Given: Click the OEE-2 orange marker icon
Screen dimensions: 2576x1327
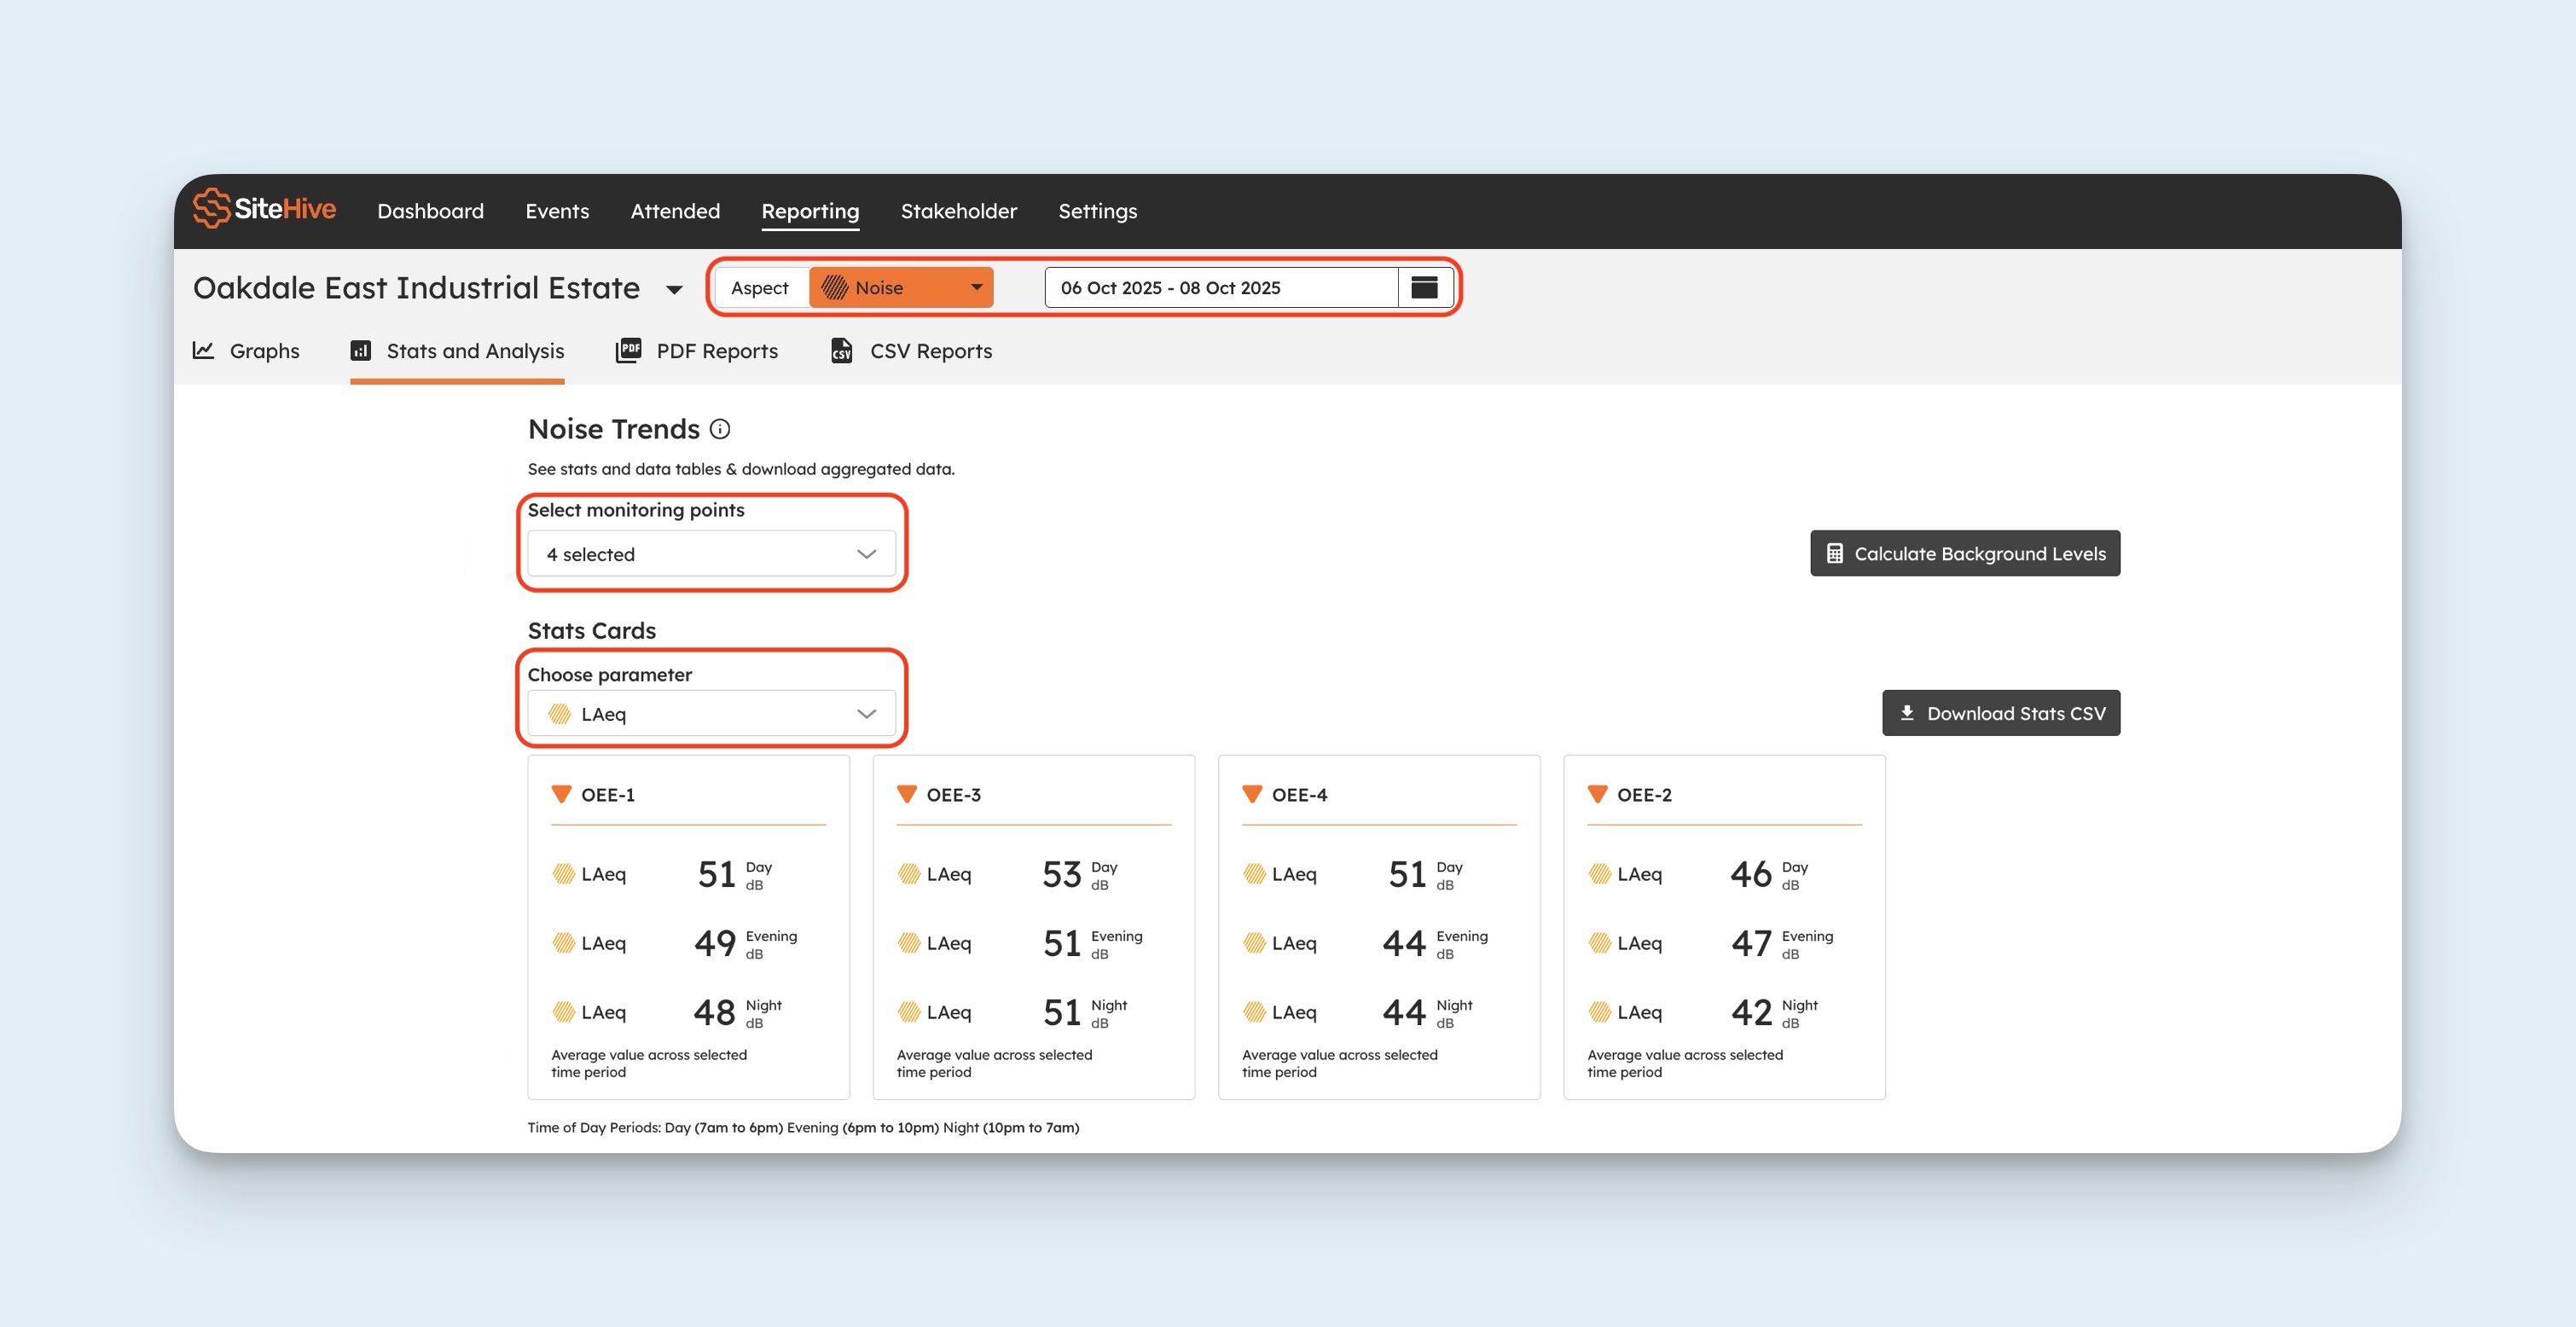Looking at the screenshot, I should [1597, 794].
